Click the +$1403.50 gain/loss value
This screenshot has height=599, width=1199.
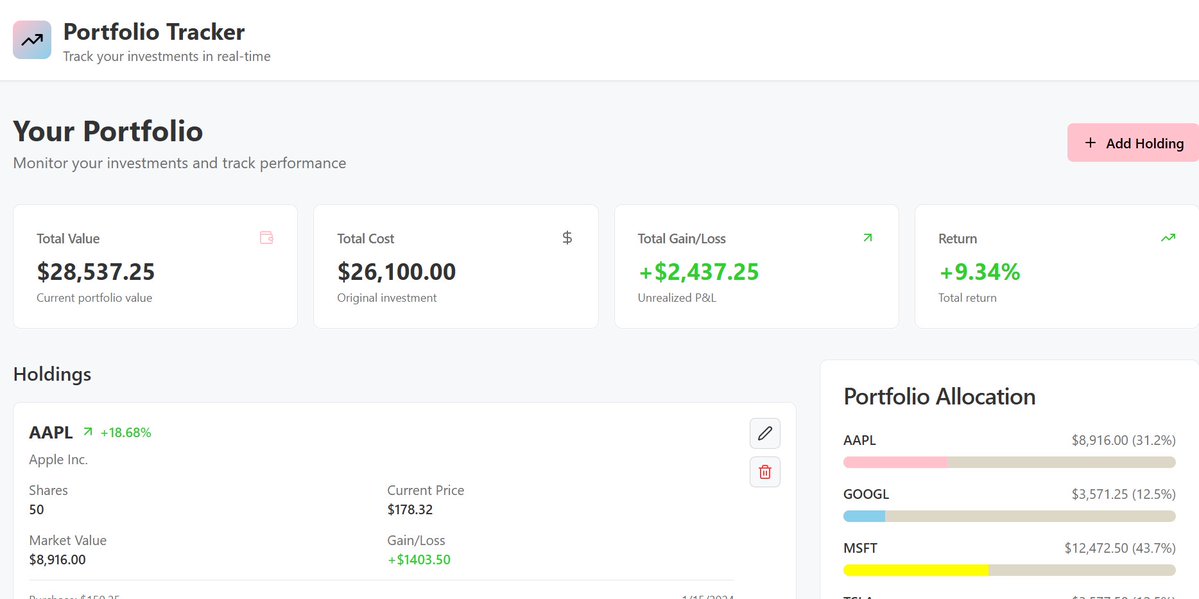click(x=419, y=559)
